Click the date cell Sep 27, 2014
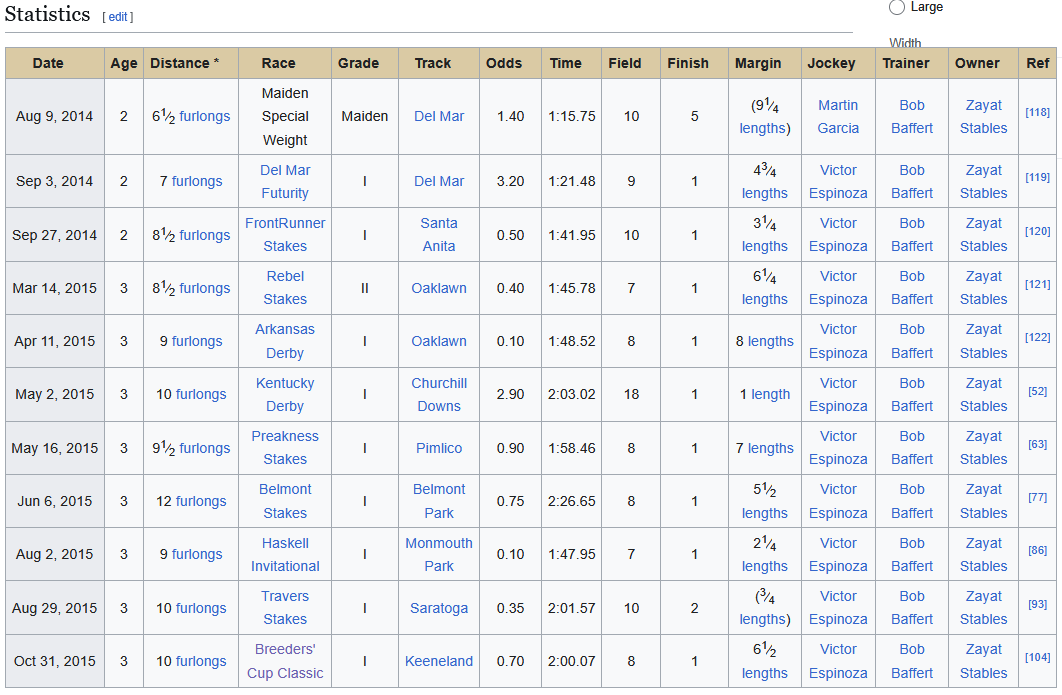Image resolution: width=1062 pixels, height=695 pixels. pyautogui.click(x=55, y=235)
